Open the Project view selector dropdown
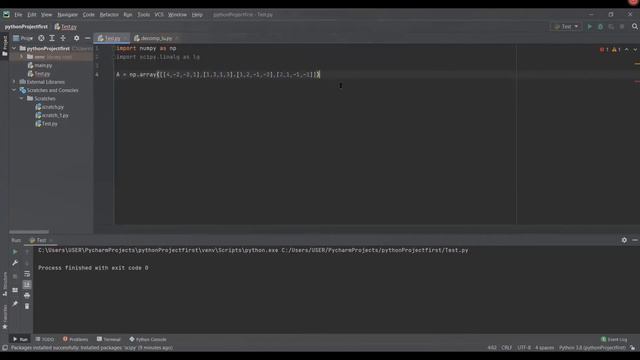The height and width of the screenshot is (360, 640). pos(23,38)
